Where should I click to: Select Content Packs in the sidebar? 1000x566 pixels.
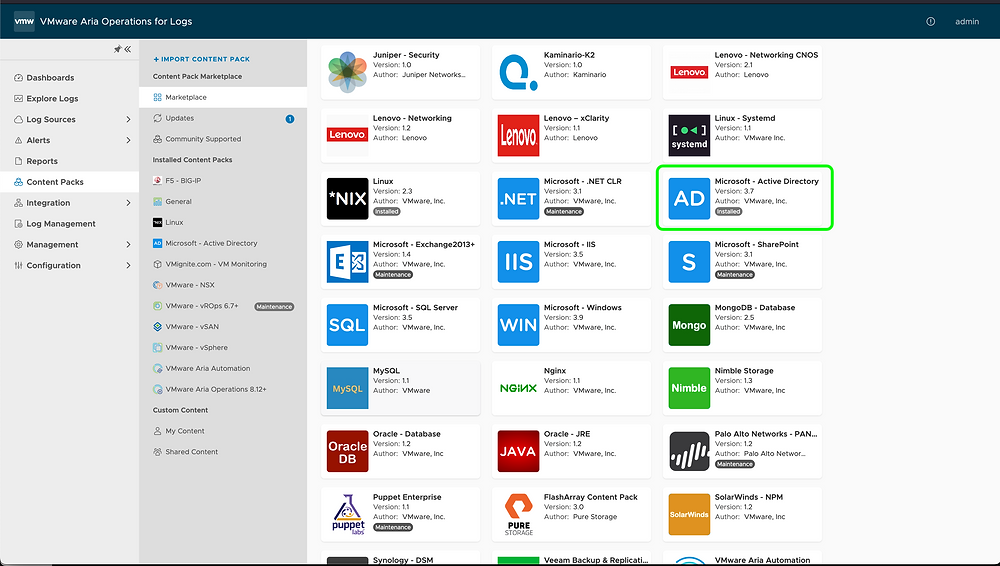point(70,182)
